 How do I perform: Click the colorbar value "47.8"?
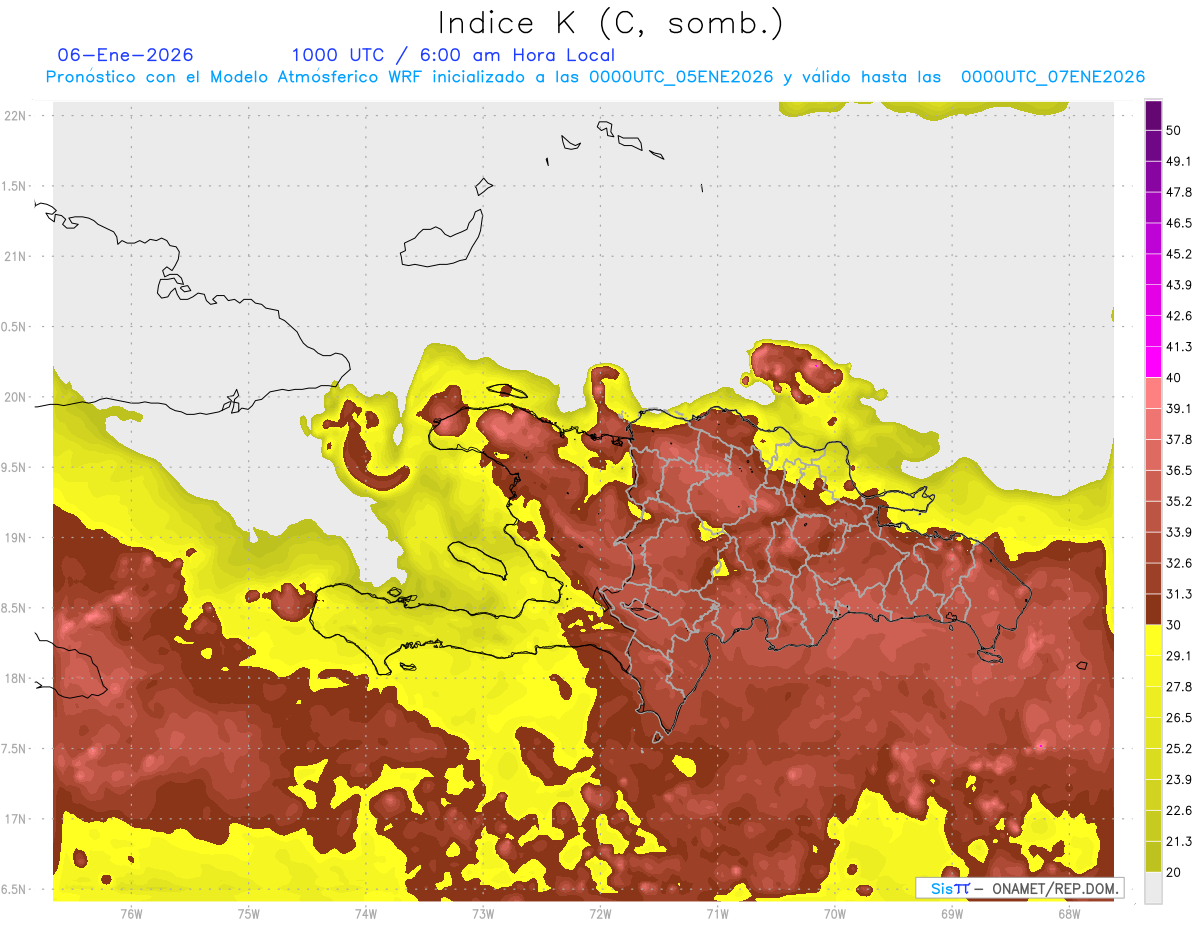[x=1180, y=192]
